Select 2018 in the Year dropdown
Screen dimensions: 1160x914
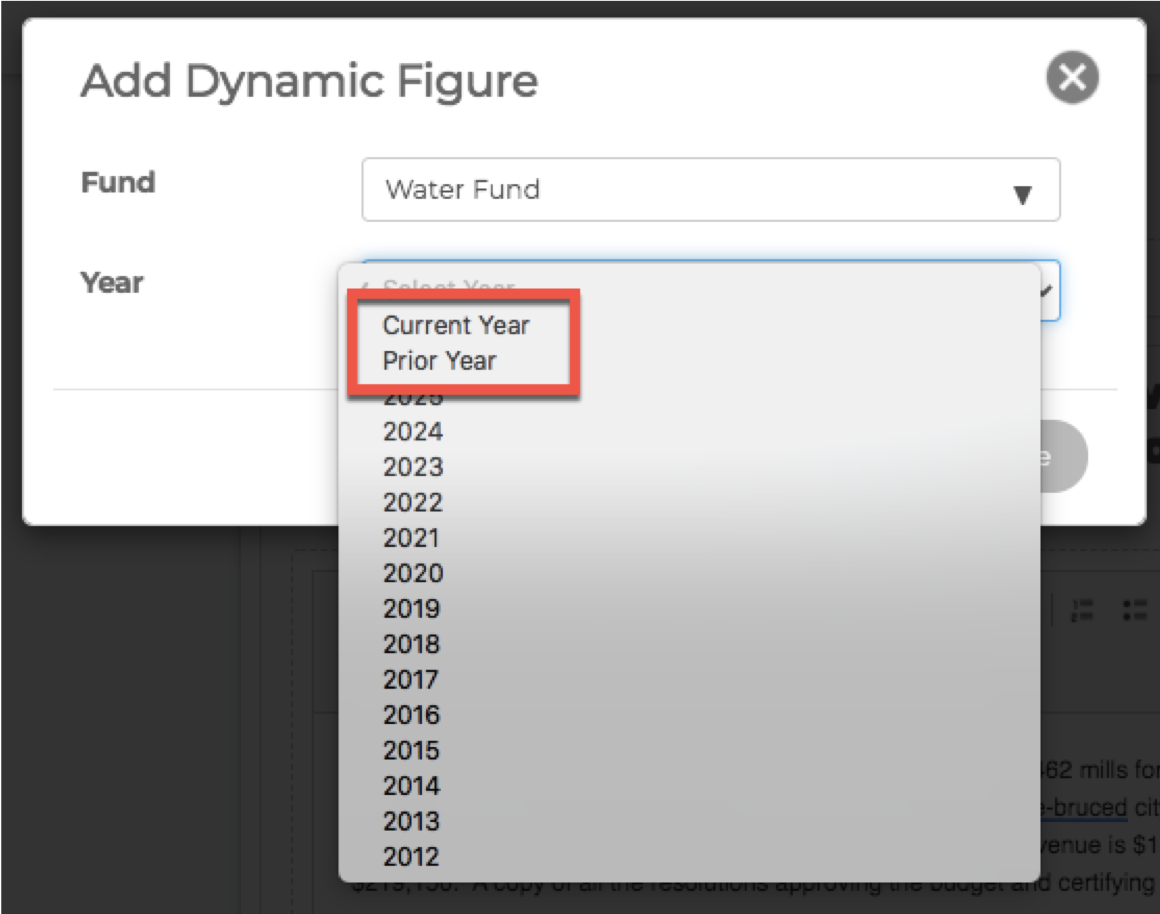[411, 645]
